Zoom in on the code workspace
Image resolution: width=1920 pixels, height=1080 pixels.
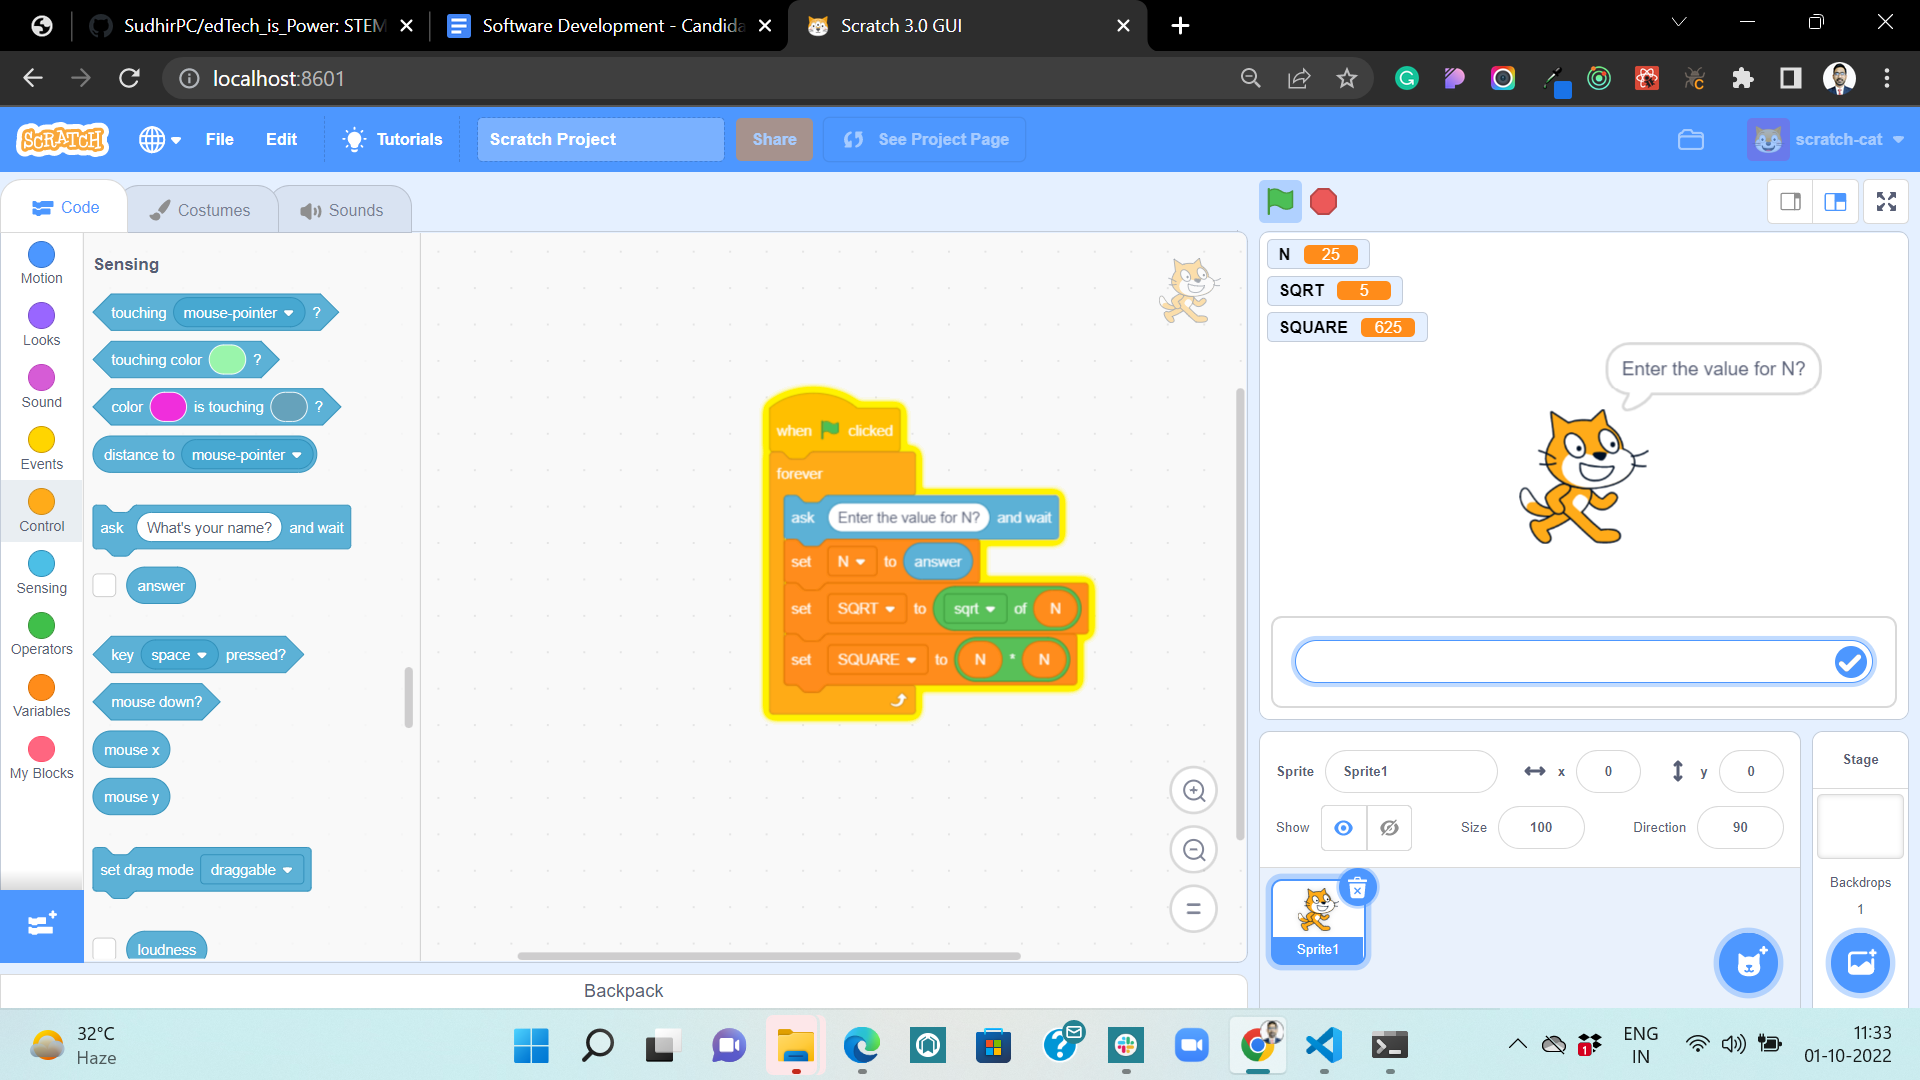(x=1193, y=790)
